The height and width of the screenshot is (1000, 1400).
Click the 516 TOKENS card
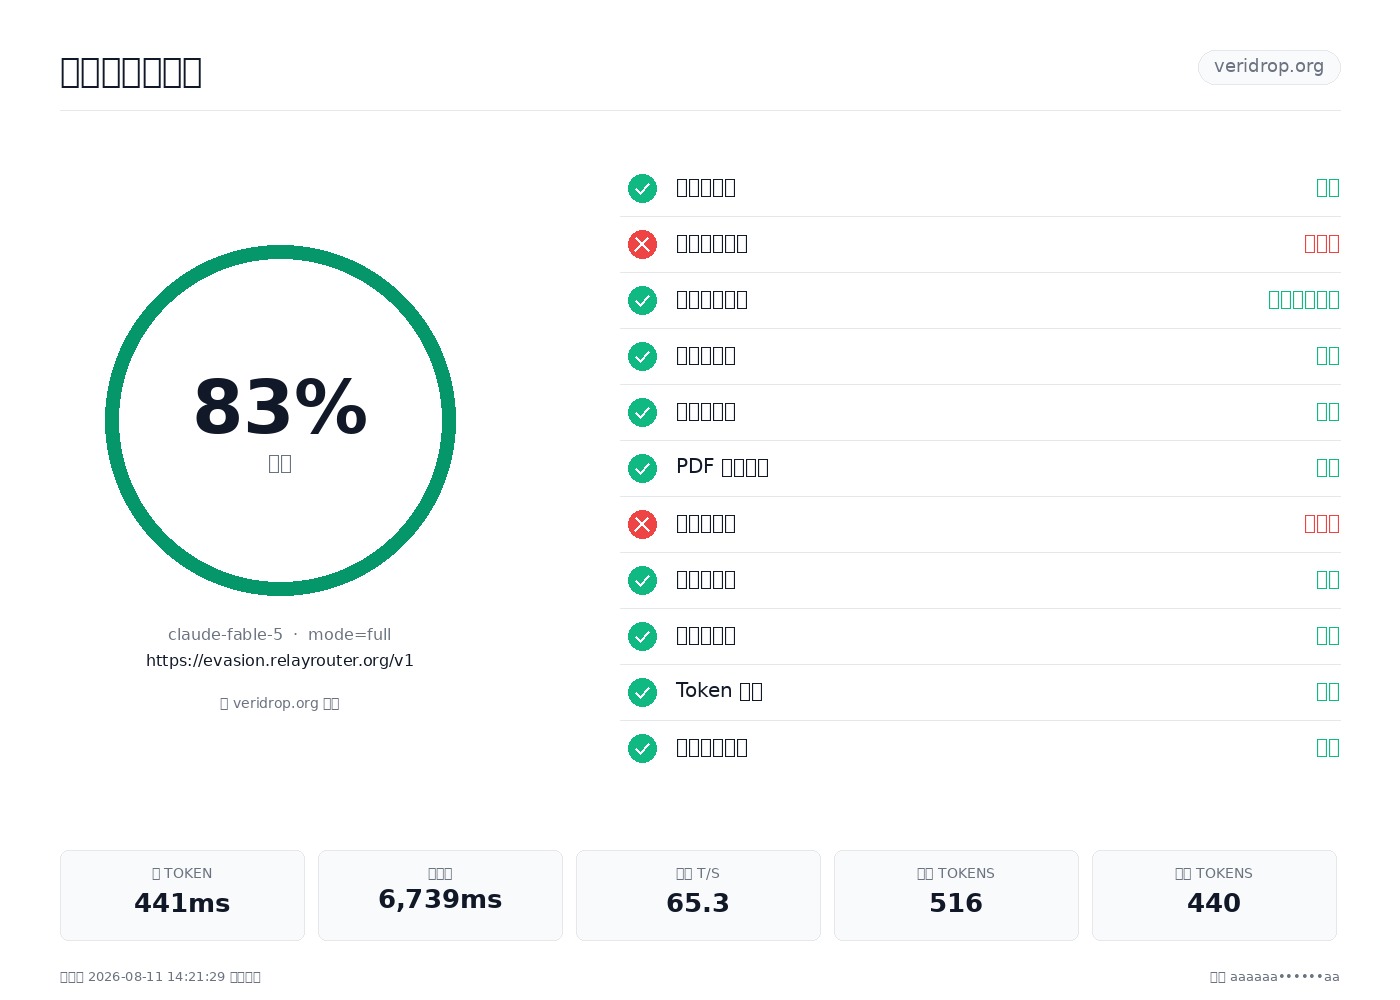tap(956, 895)
